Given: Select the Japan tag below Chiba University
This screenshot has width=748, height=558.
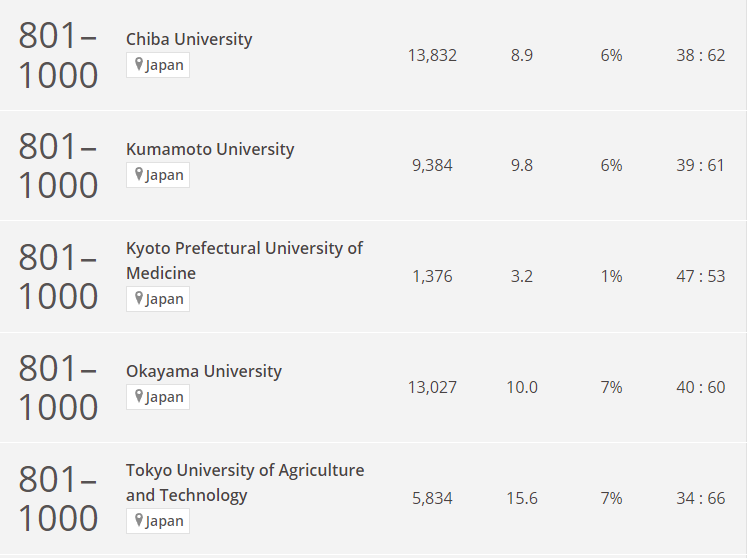Looking at the screenshot, I should click(x=164, y=65).
